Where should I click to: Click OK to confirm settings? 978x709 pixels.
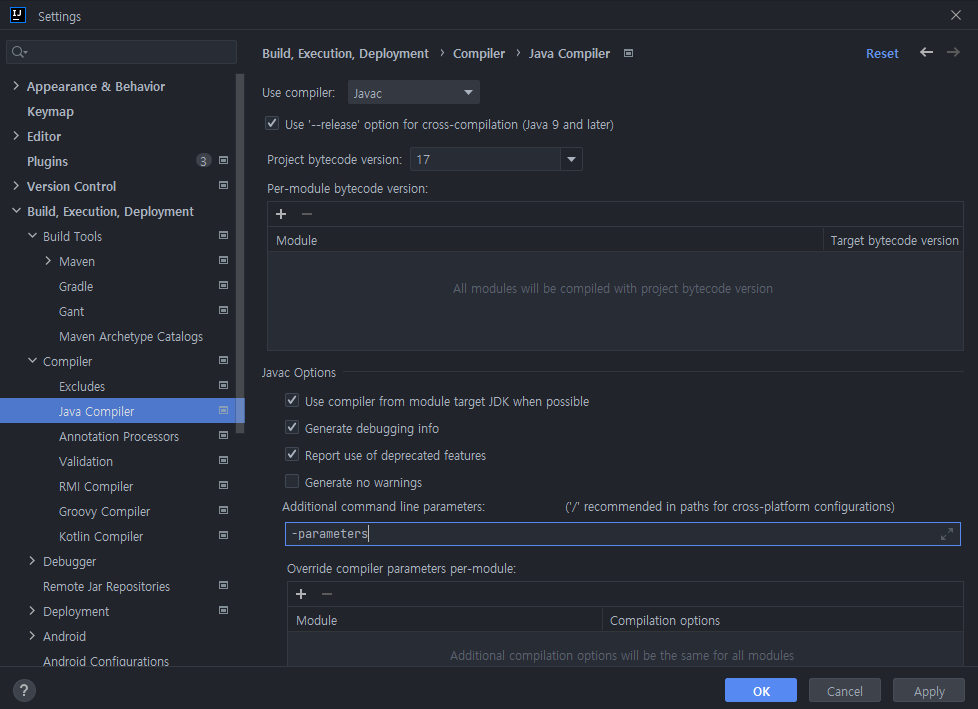point(760,690)
